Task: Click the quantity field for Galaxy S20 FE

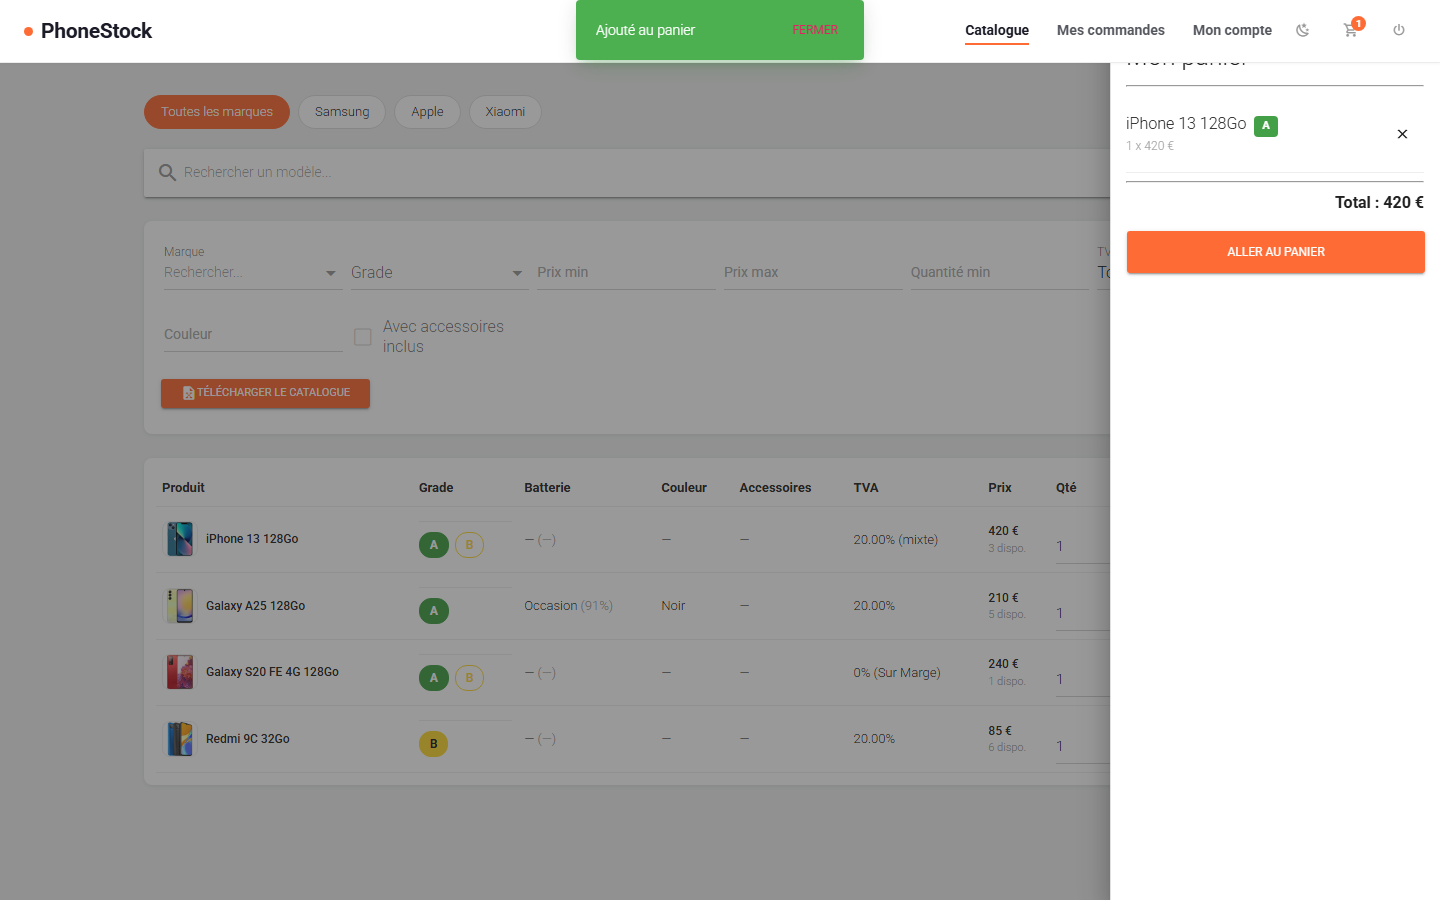Action: [x=1083, y=680]
